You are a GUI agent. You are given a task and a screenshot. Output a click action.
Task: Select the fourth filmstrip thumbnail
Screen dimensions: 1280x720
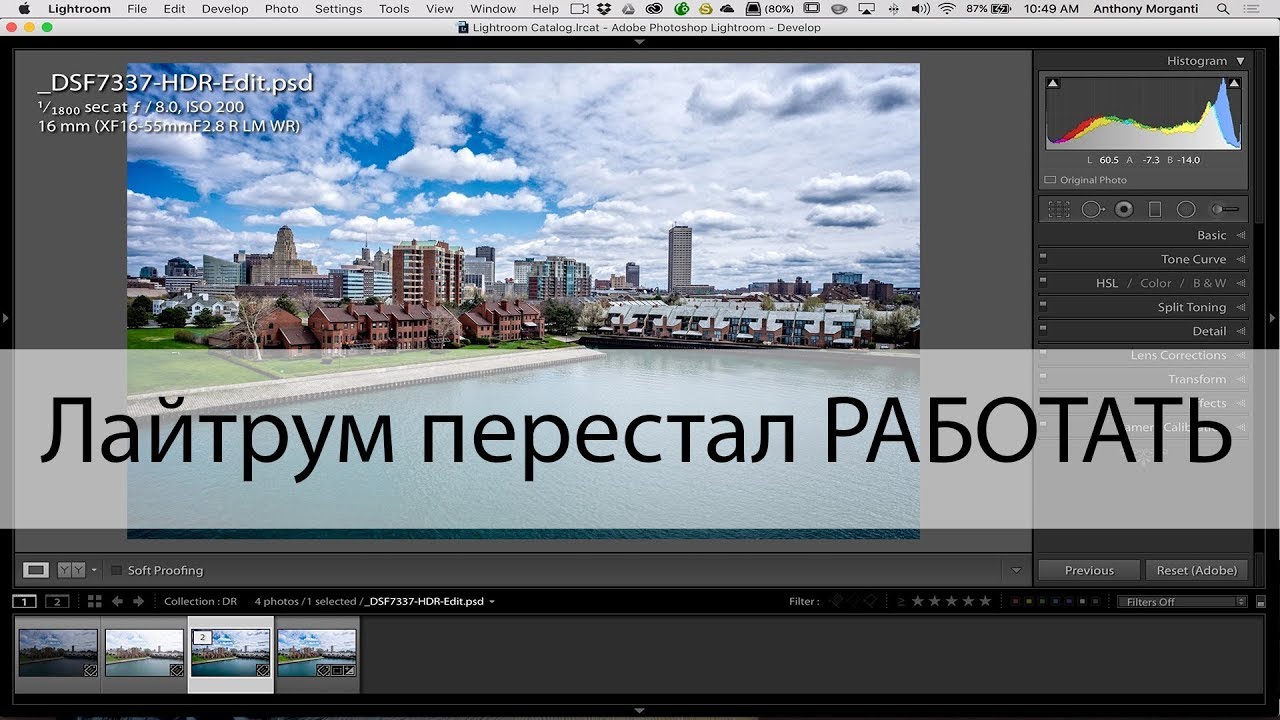point(316,653)
